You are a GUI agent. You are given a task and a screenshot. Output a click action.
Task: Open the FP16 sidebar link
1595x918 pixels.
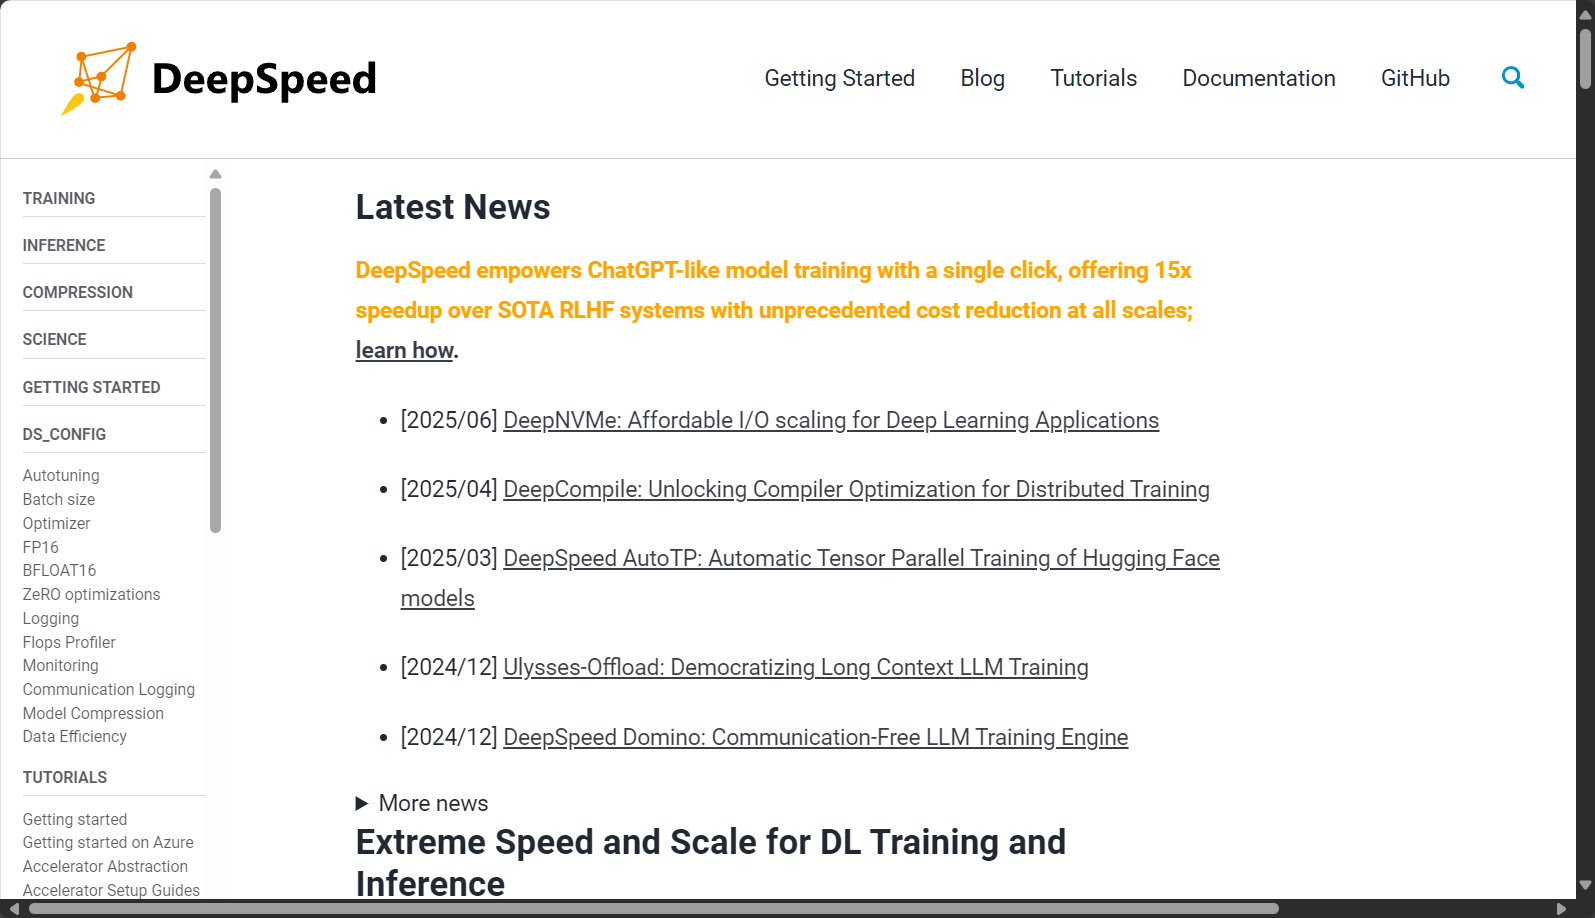pos(41,547)
